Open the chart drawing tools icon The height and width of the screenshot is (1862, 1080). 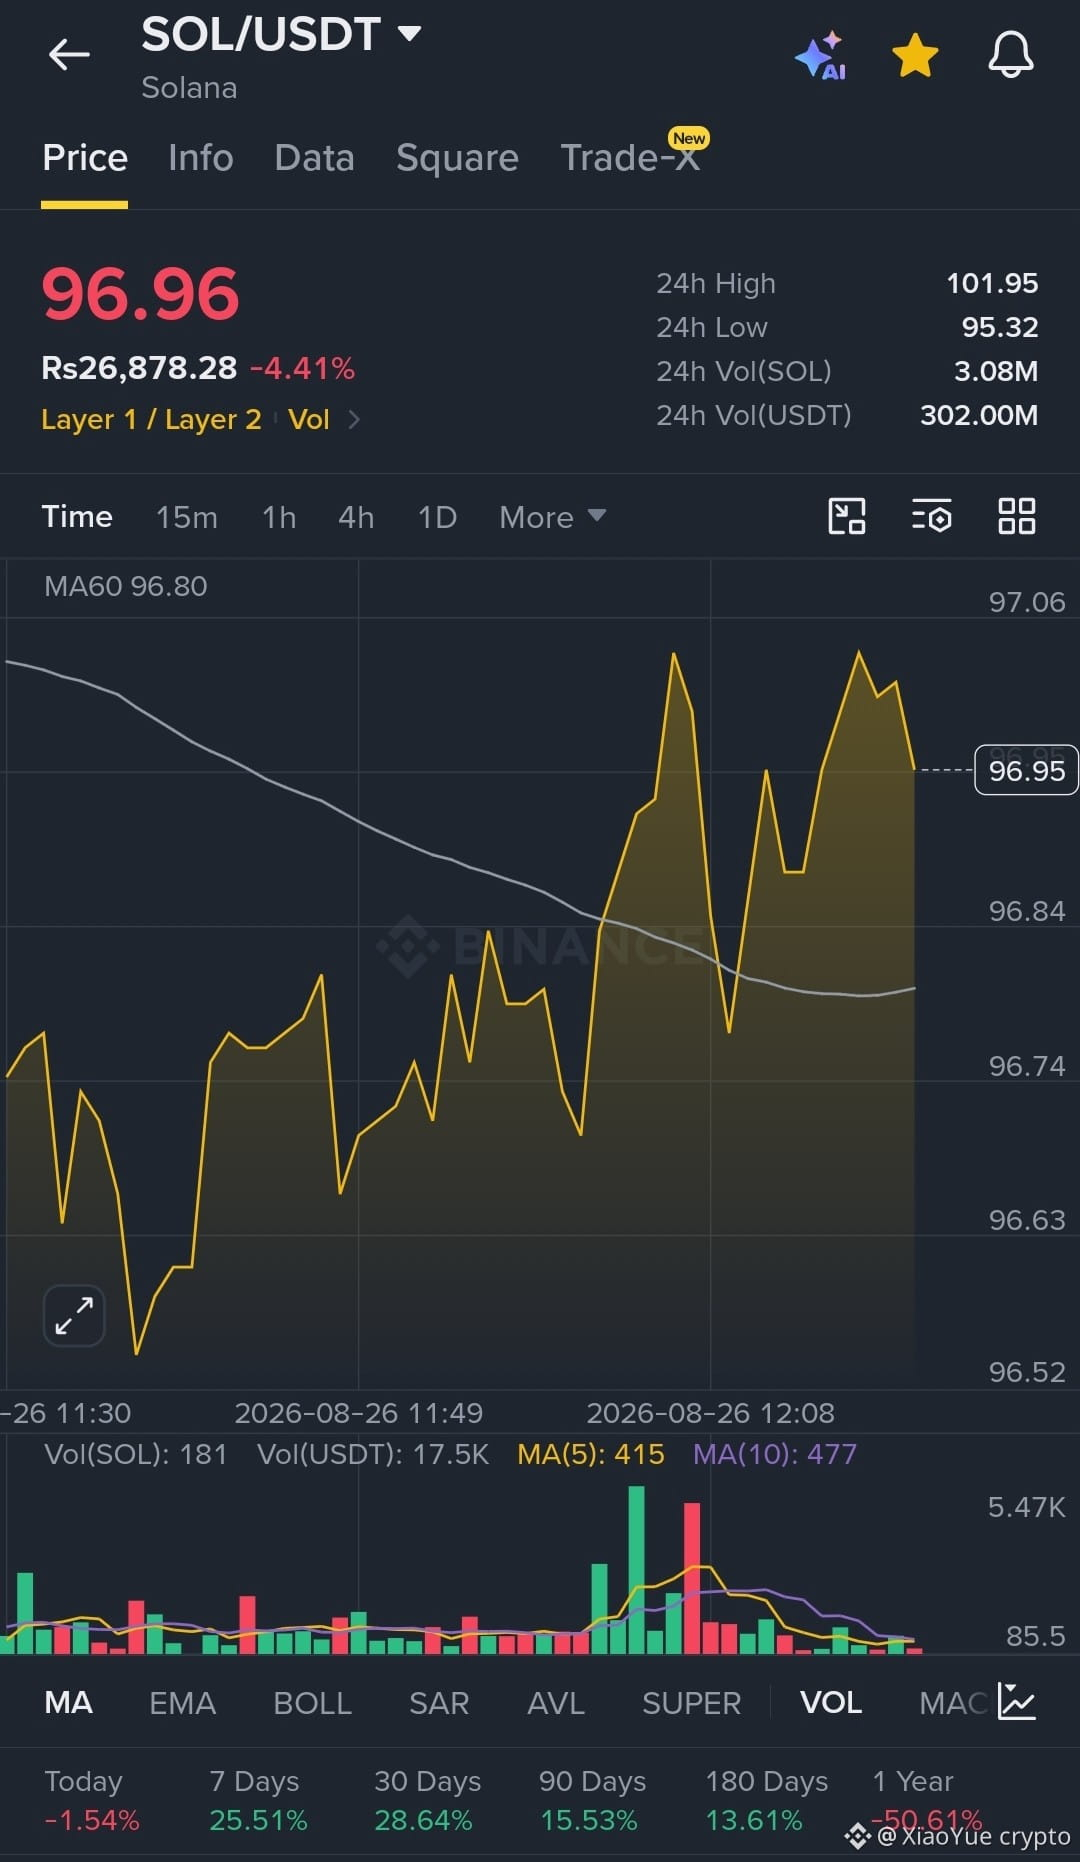point(847,516)
